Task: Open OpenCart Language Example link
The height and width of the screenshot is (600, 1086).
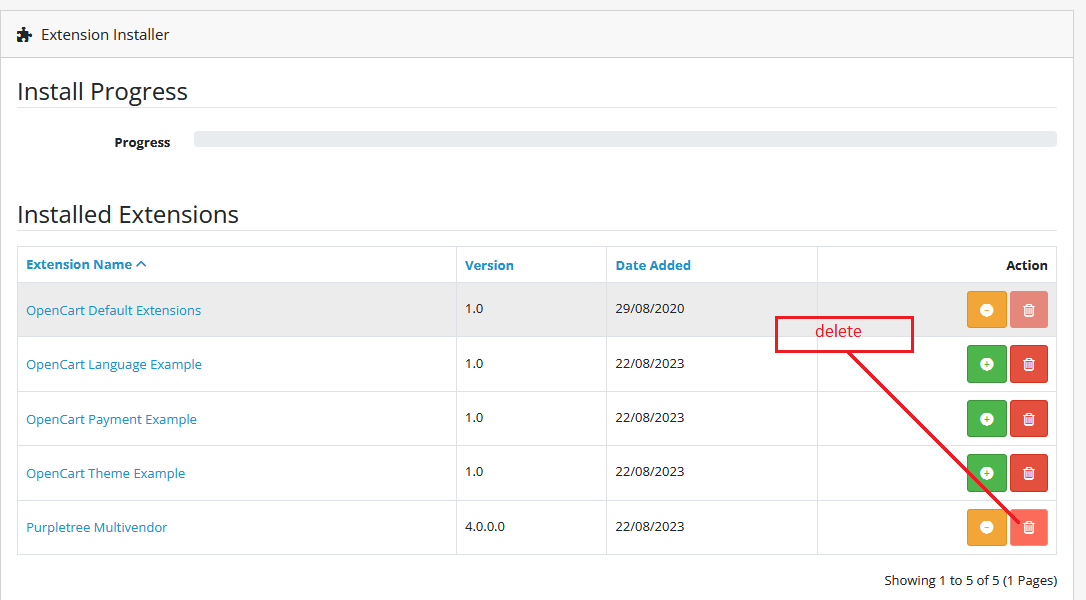Action: click(114, 364)
